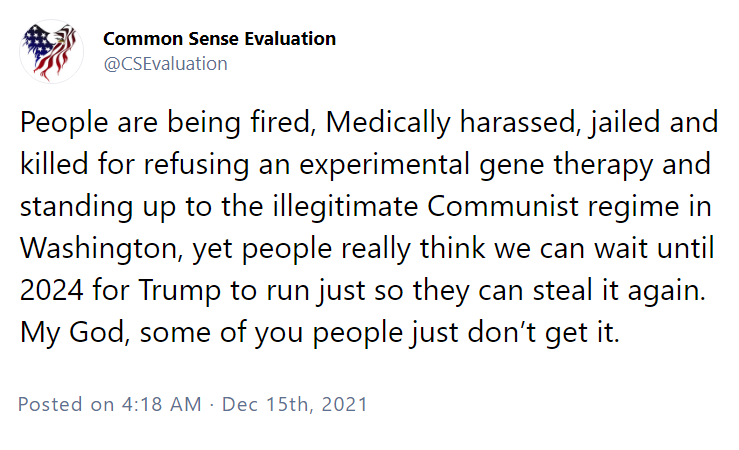Viewport: 739px width, 450px height.
Task: Click the phrase 'experimental' in the tweet
Action: tap(385, 165)
